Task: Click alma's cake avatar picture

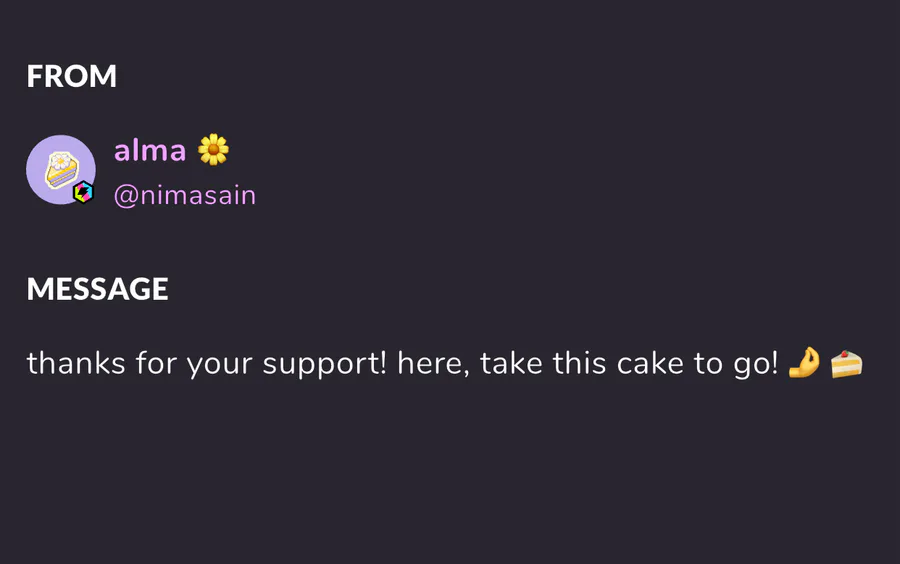Action: pos(61,169)
